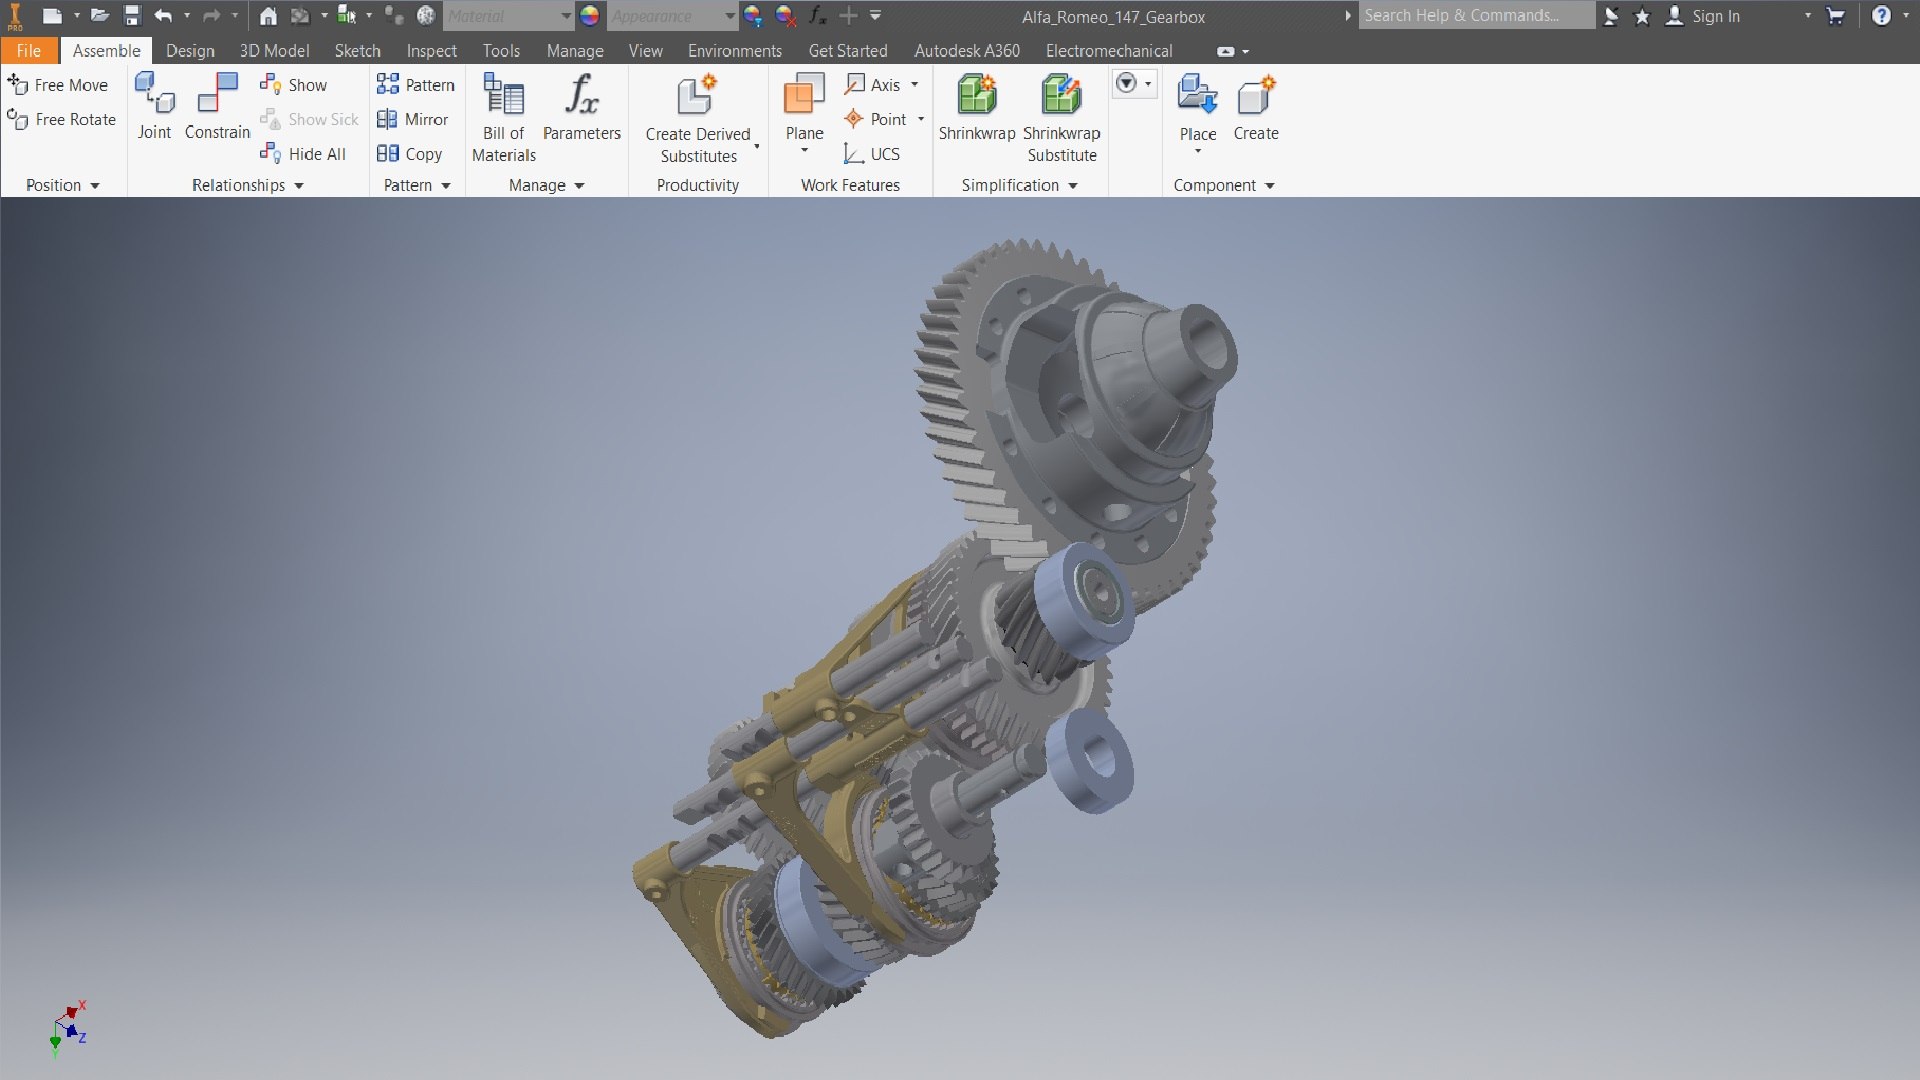Create a work Plane
The width and height of the screenshot is (1920, 1080).
tap(805, 106)
